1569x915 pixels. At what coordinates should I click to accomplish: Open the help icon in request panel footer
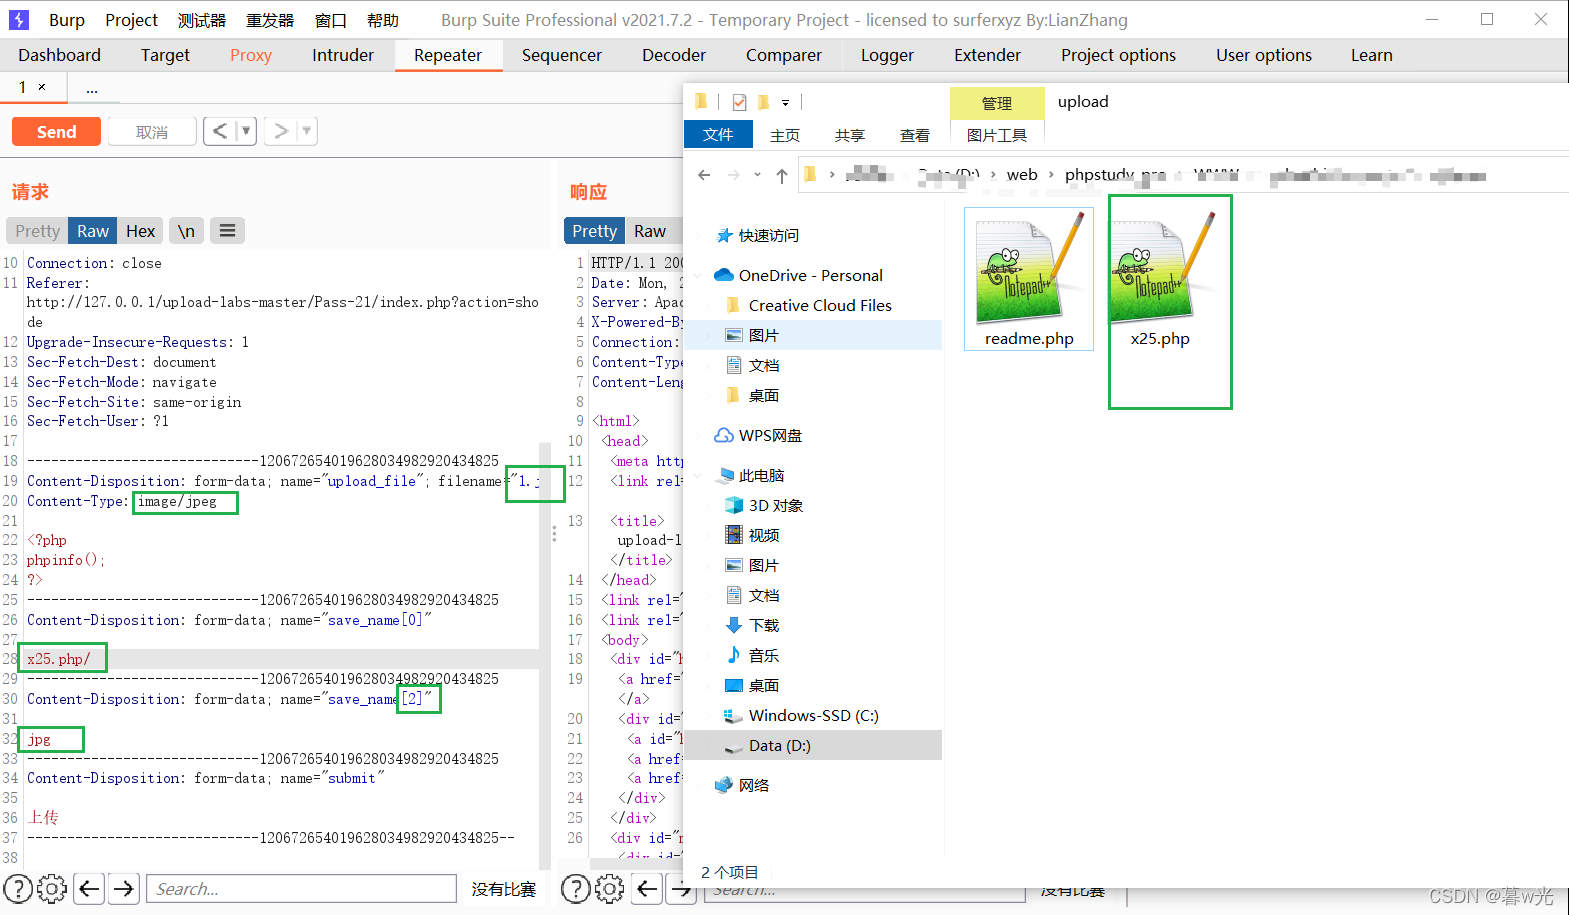(x=18, y=888)
